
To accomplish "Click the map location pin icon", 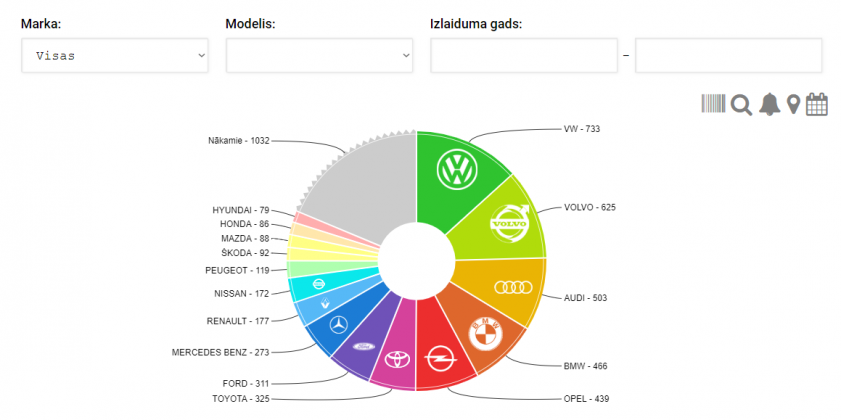I will coord(794,104).
